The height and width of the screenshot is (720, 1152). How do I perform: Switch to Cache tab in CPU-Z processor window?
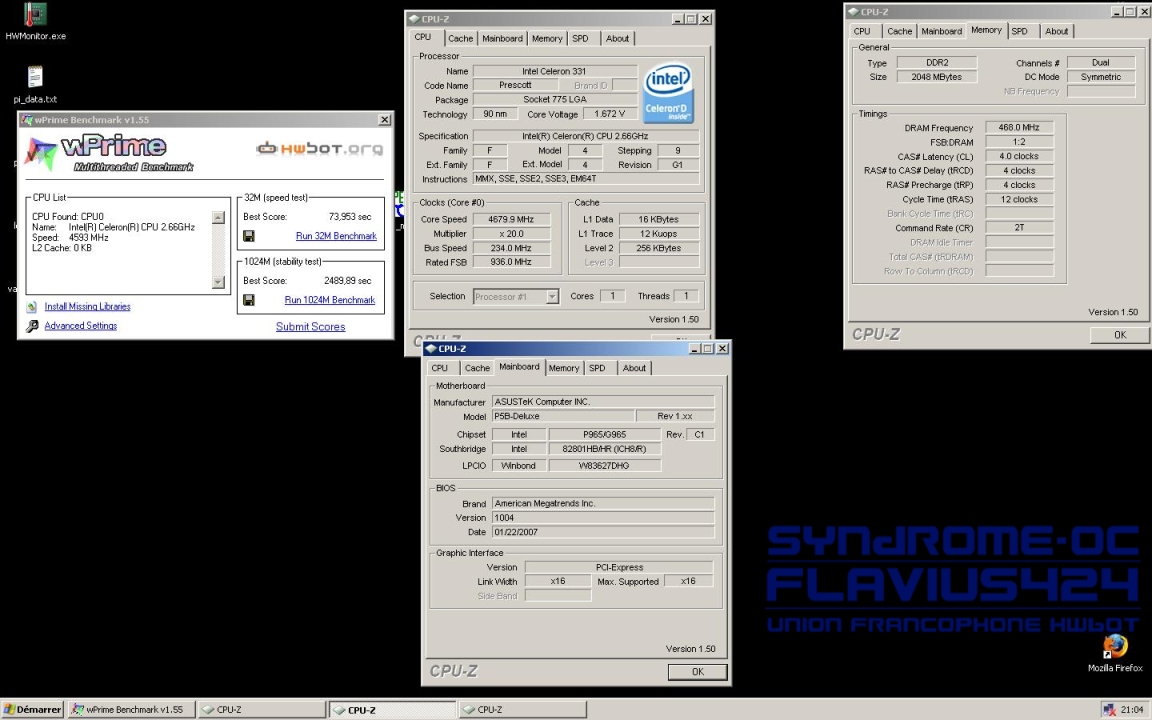click(x=461, y=38)
